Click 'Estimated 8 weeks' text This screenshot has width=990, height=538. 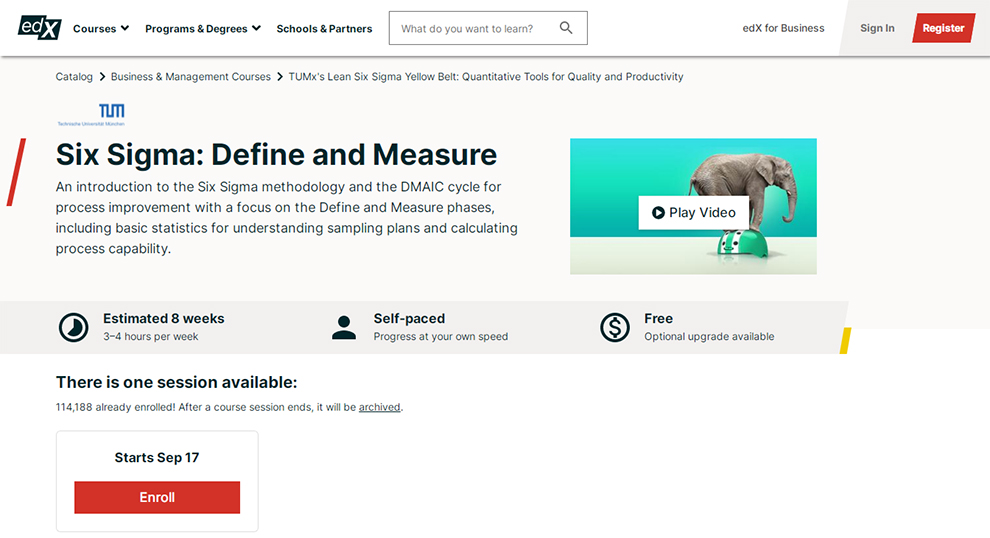pos(164,319)
